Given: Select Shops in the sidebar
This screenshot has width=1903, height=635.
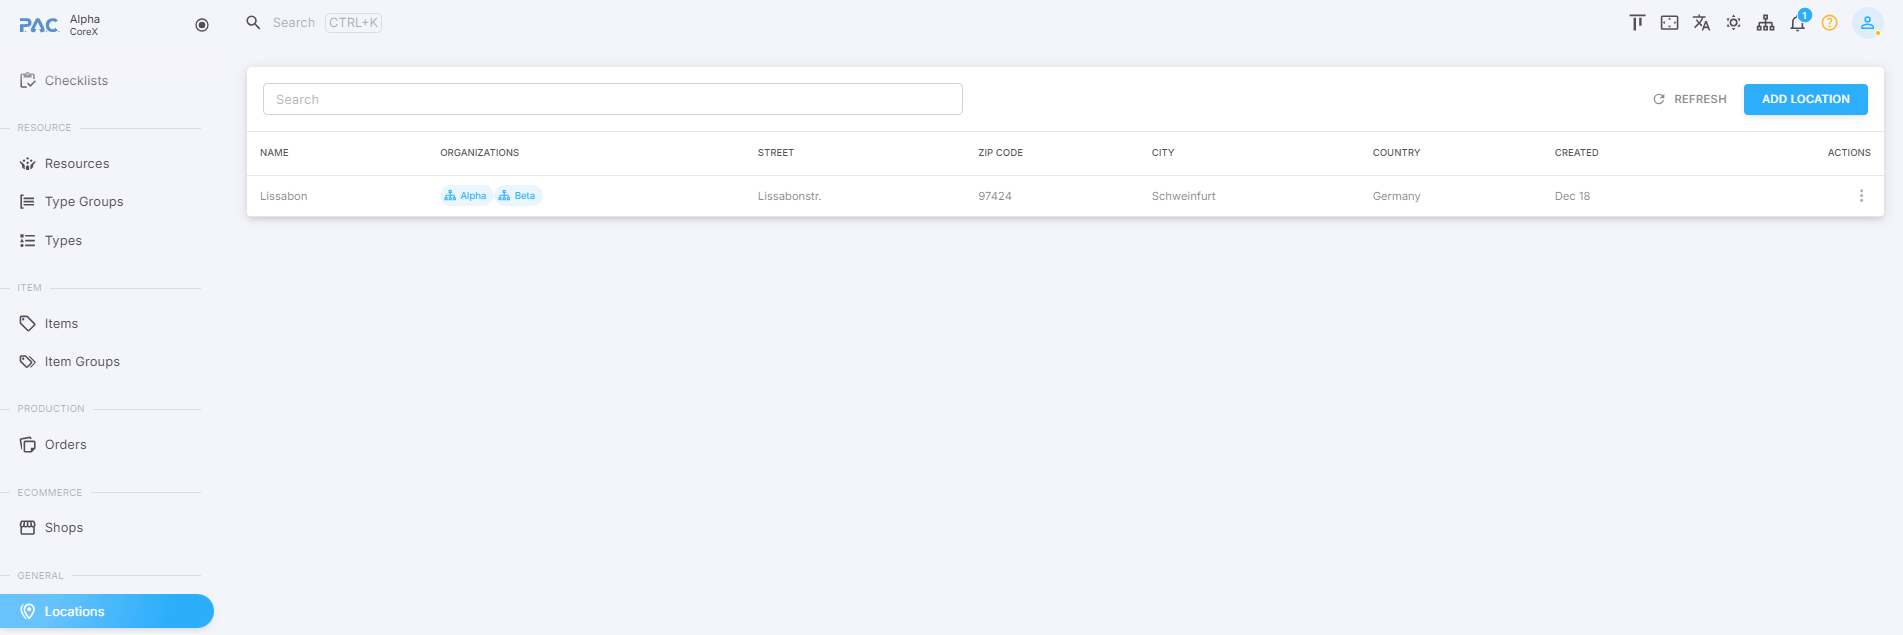Looking at the screenshot, I should tap(63, 528).
